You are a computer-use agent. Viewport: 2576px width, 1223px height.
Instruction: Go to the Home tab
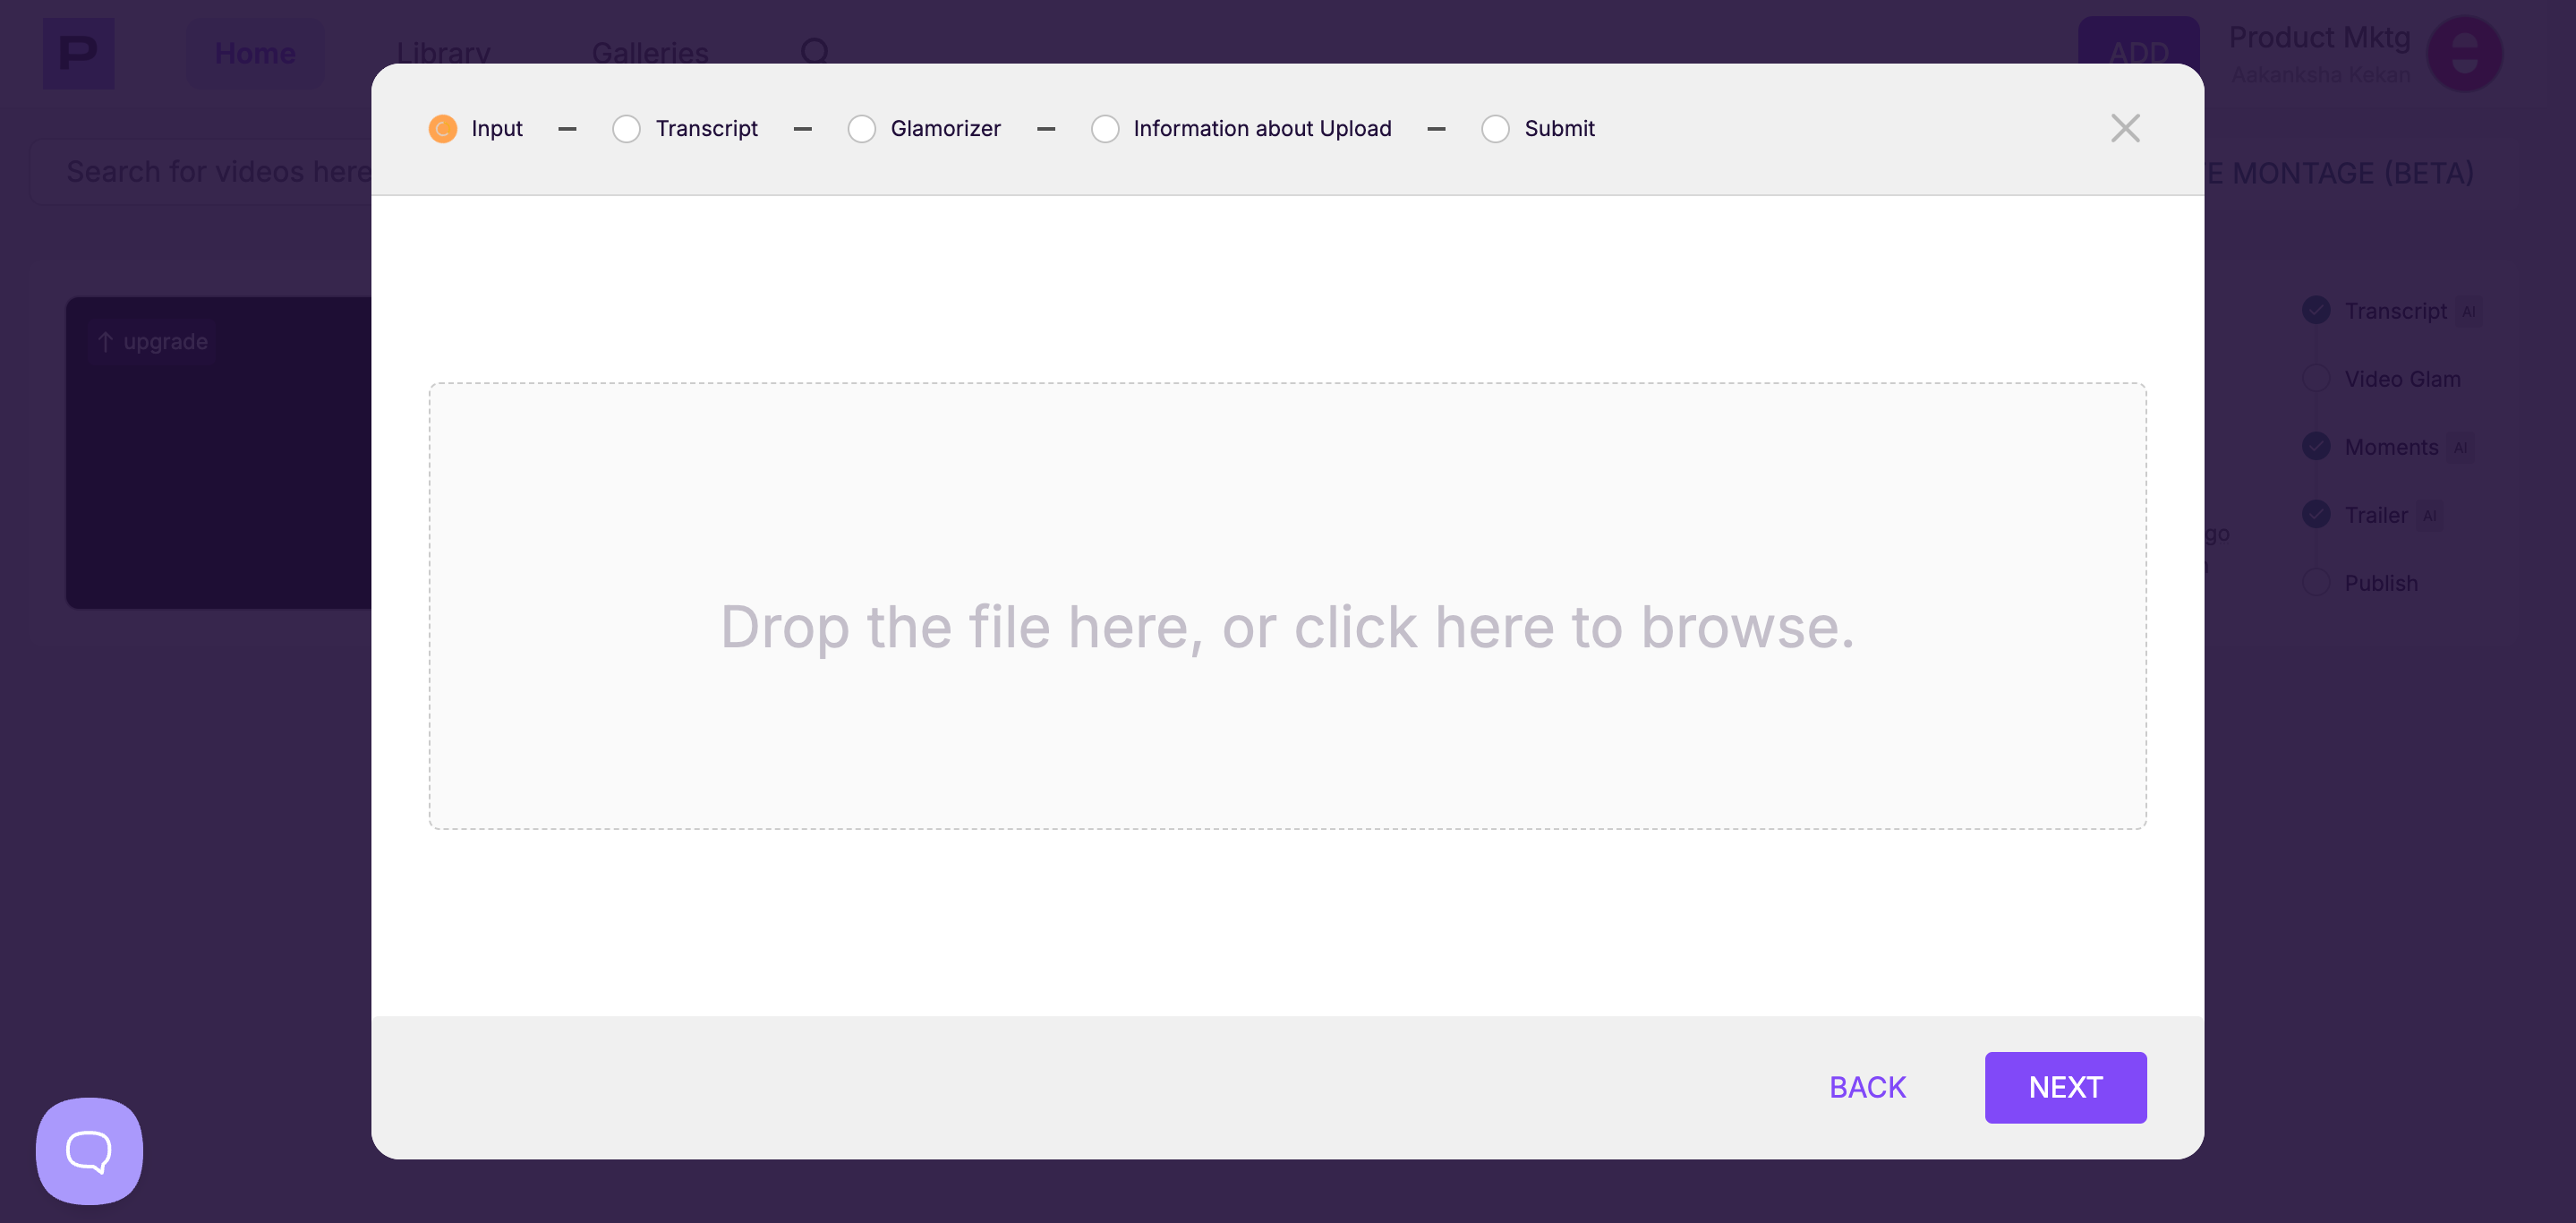pyautogui.click(x=255, y=53)
